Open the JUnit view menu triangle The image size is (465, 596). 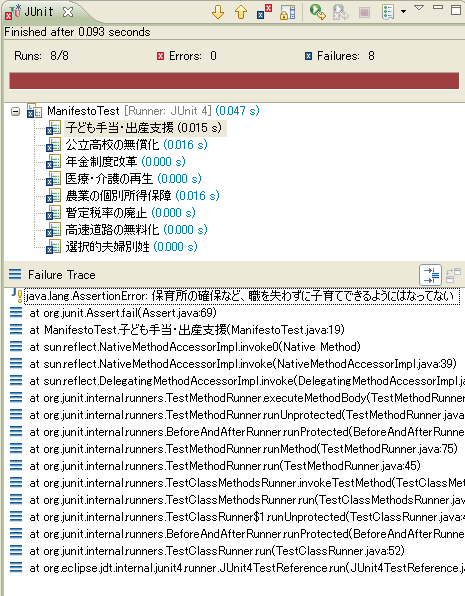click(x=419, y=8)
